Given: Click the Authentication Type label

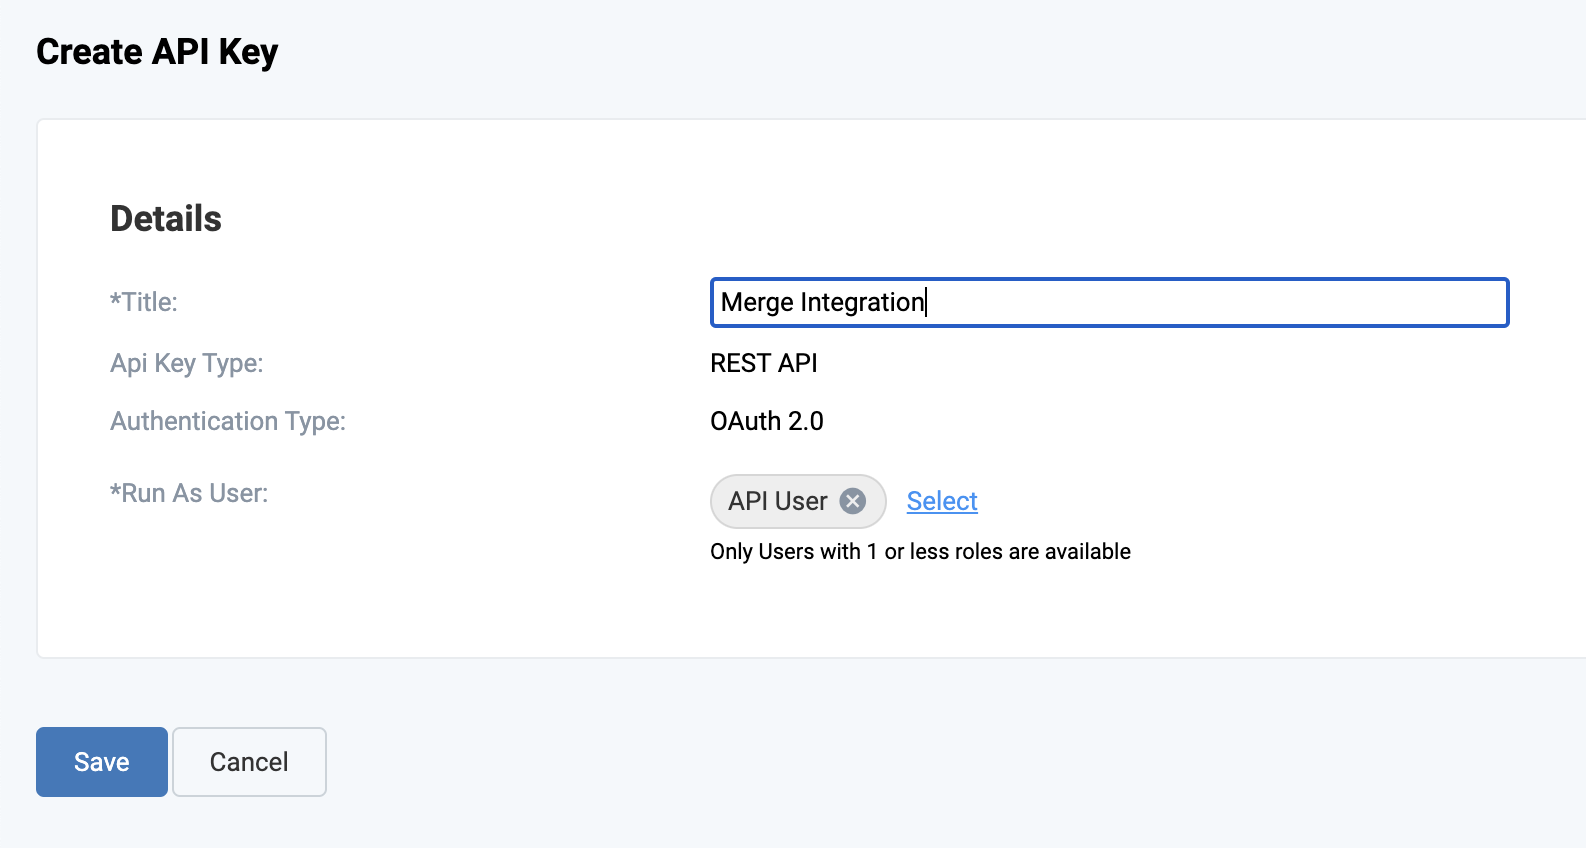Looking at the screenshot, I should (x=228, y=421).
